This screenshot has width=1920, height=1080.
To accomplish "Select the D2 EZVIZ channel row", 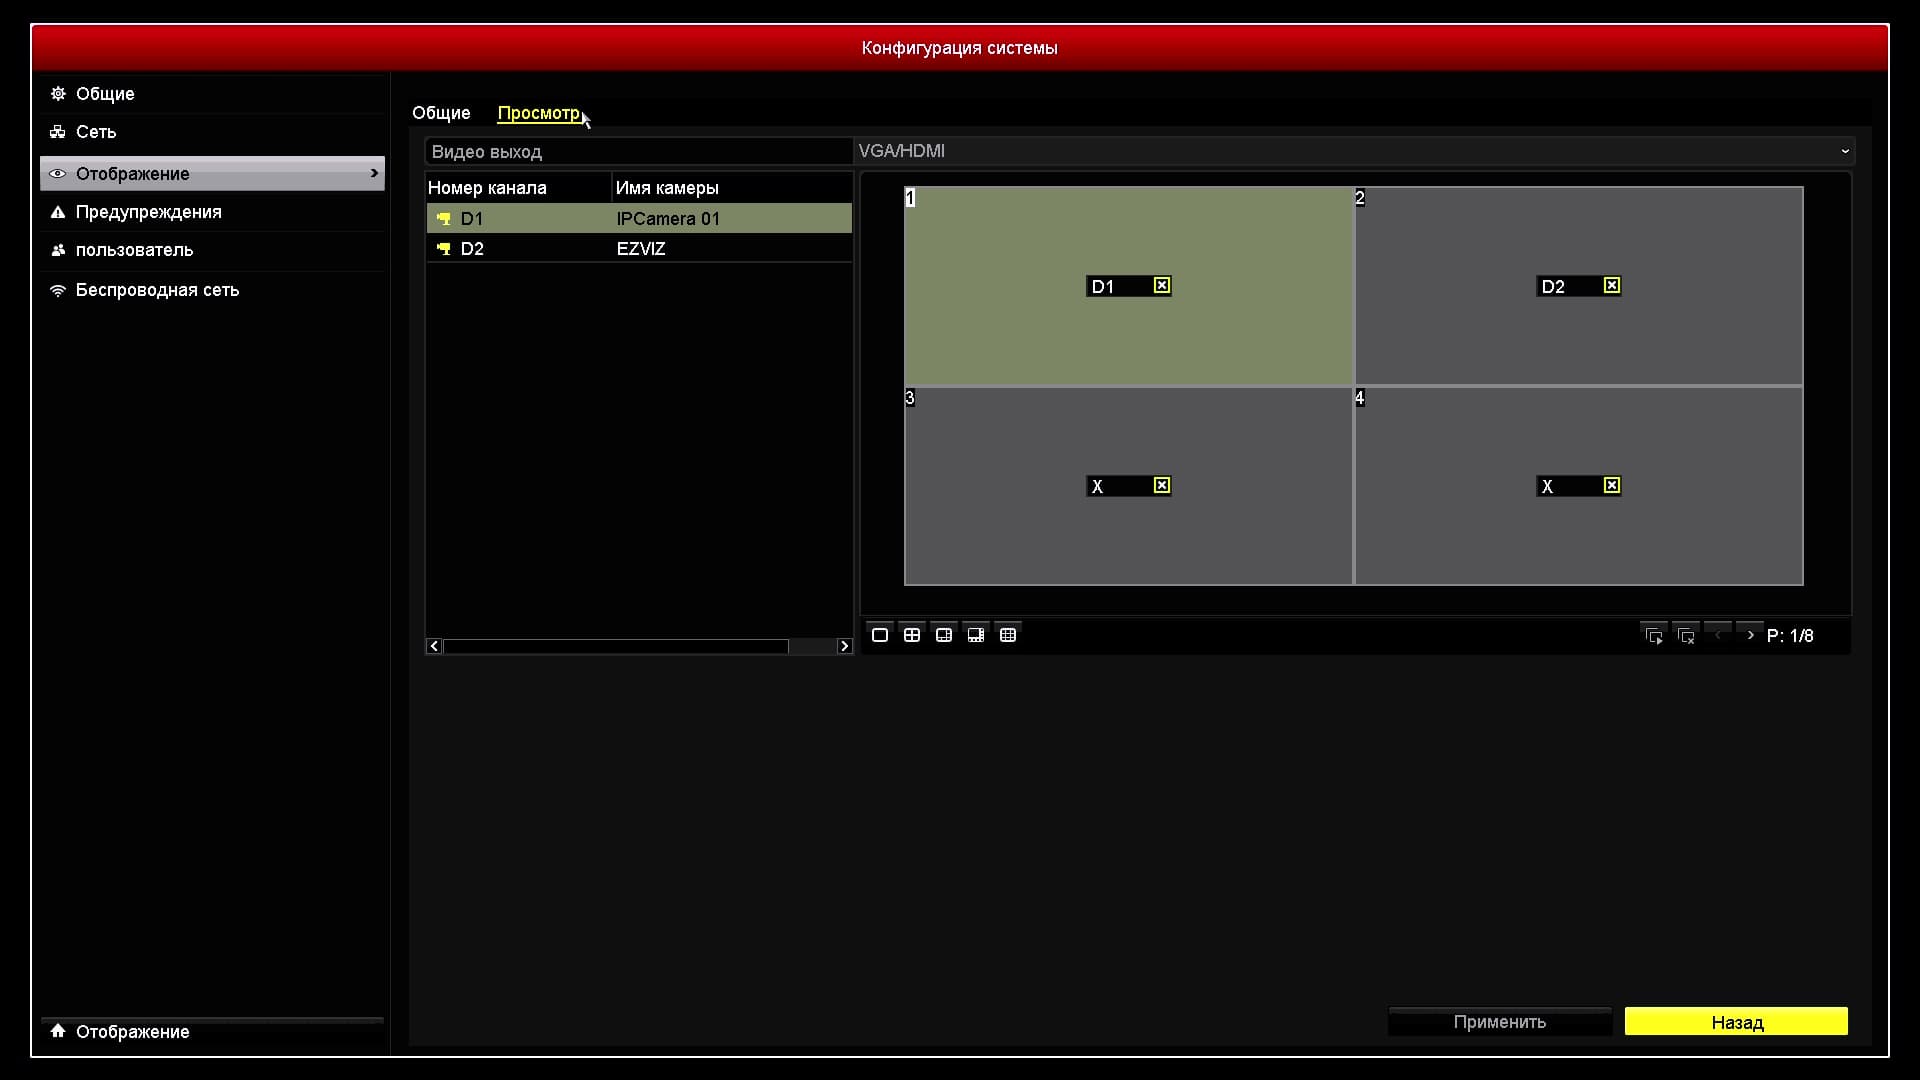I will tap(638, 249).
